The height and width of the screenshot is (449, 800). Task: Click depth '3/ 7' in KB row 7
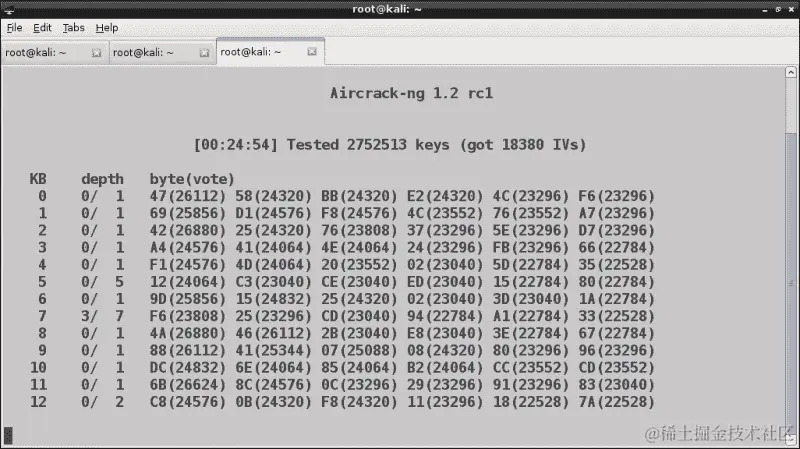click(x=102, y=316)
